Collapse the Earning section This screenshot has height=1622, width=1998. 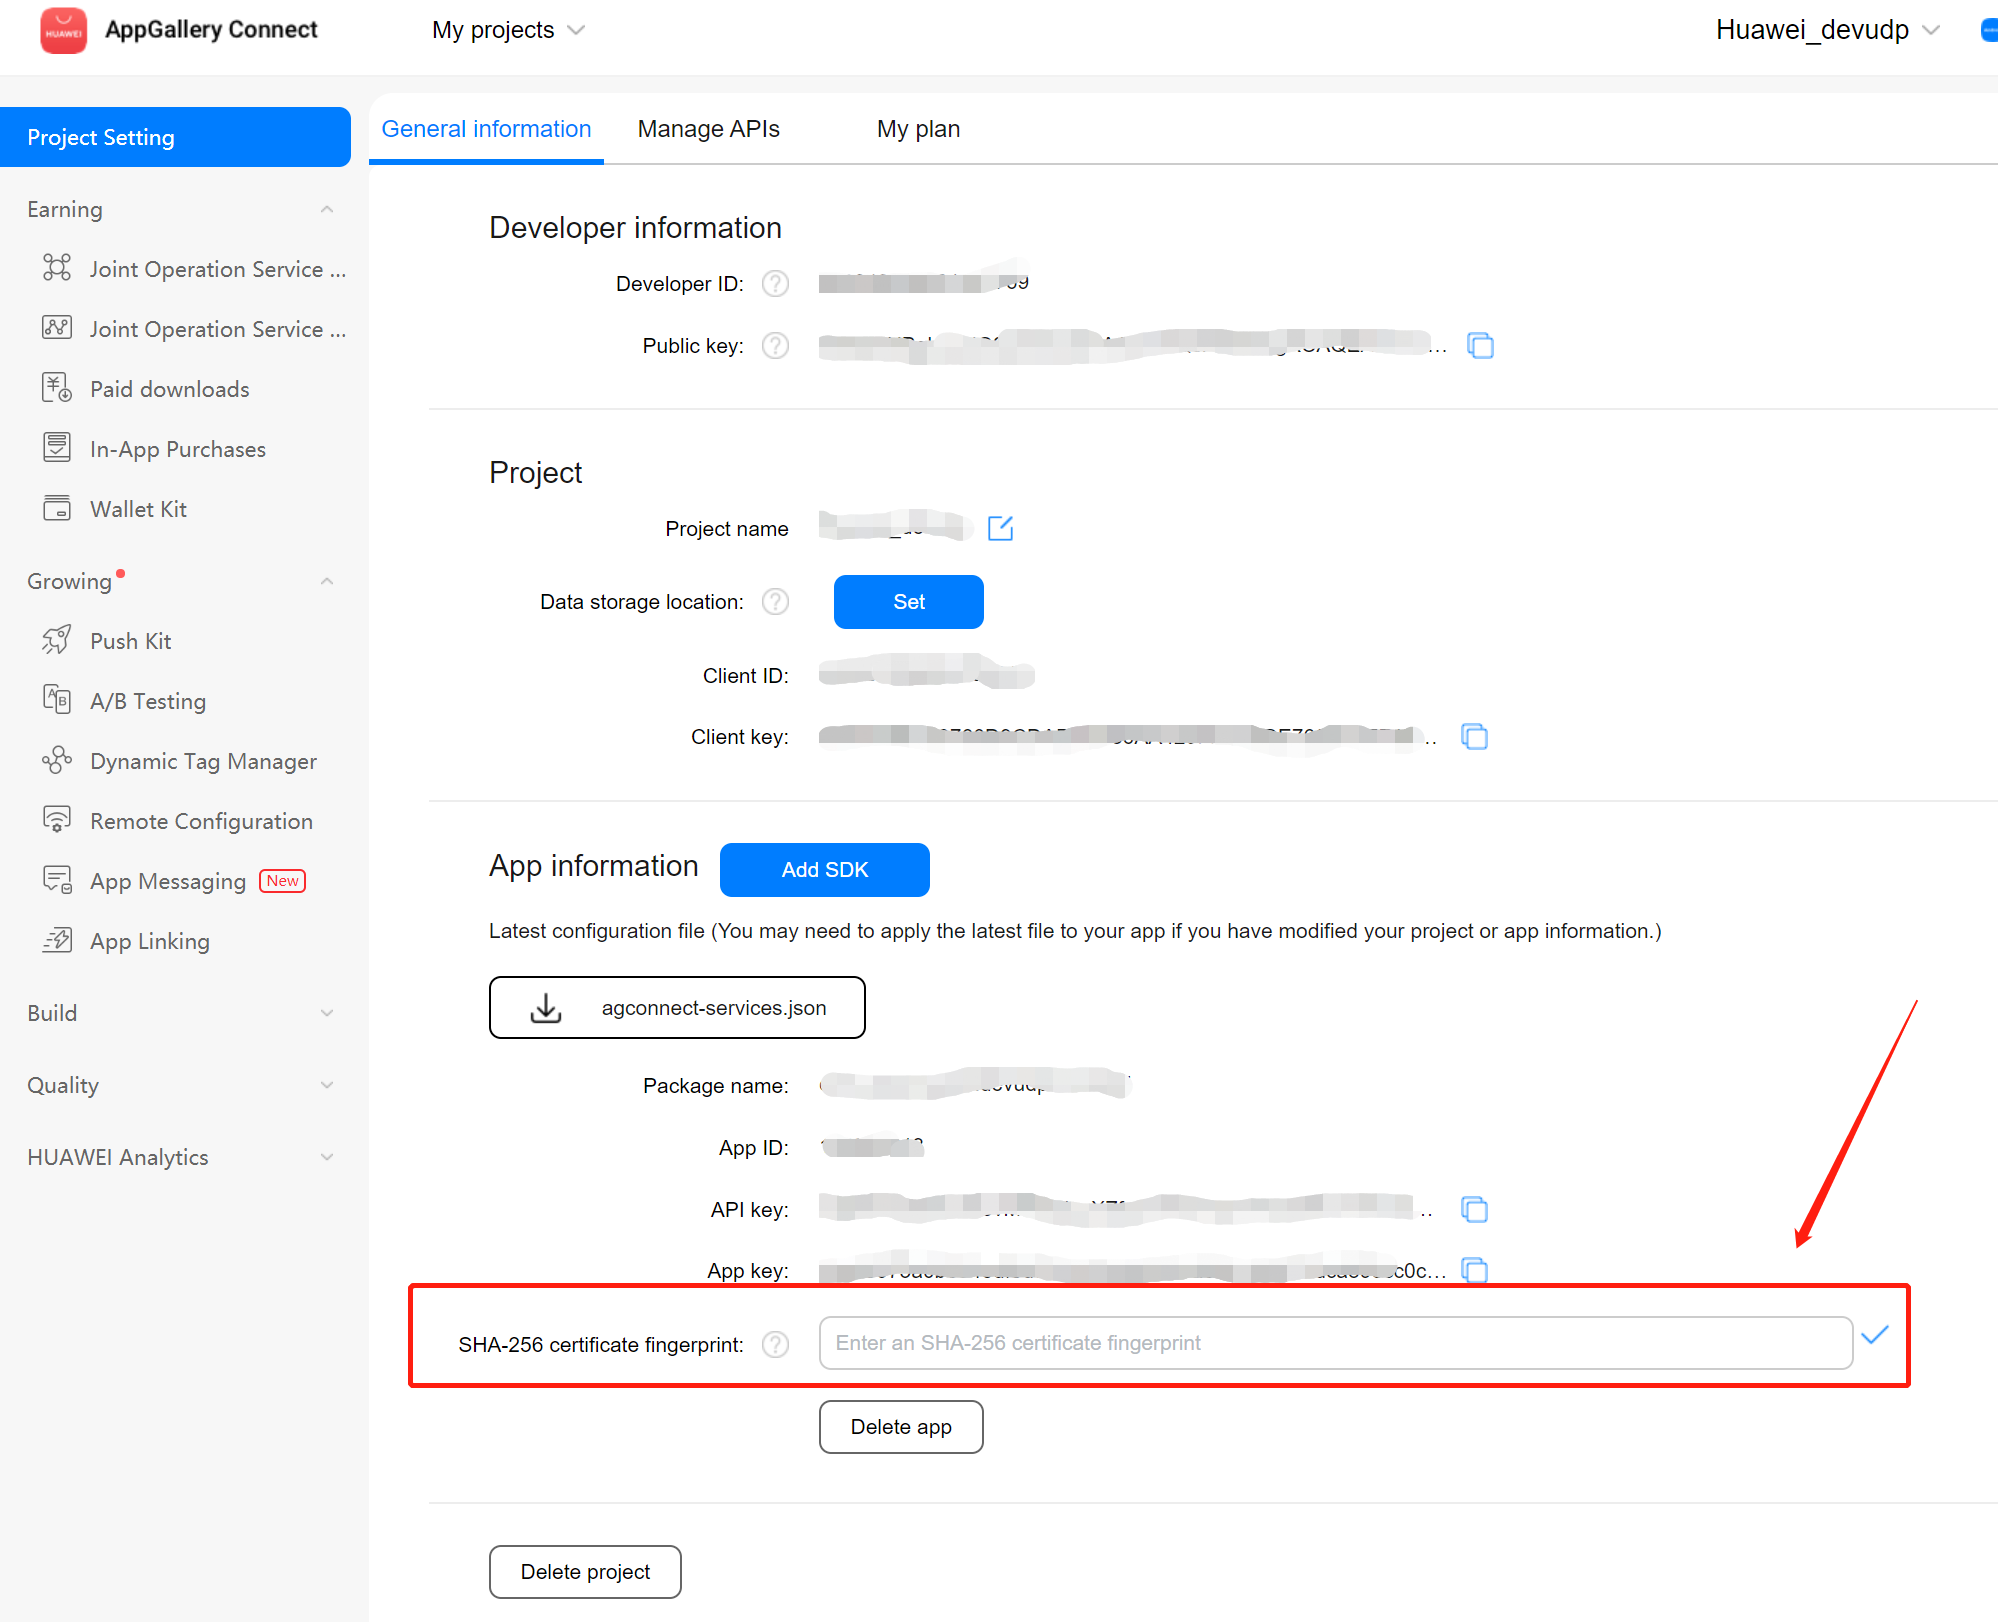tap(326, 209)
